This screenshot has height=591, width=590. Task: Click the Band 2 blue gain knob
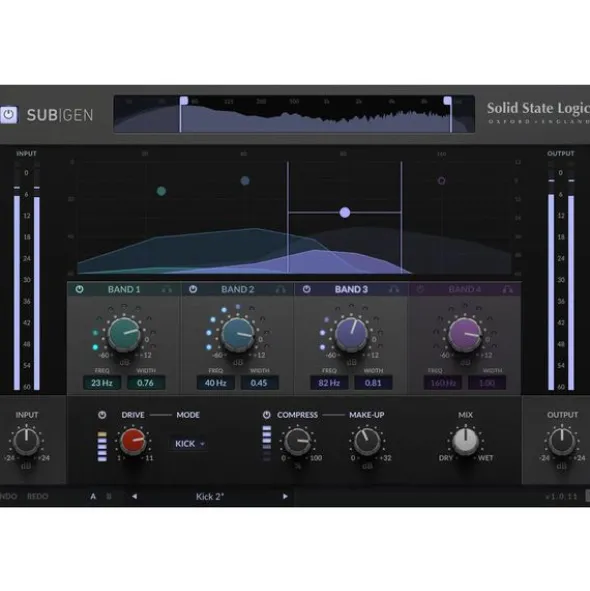238,334
